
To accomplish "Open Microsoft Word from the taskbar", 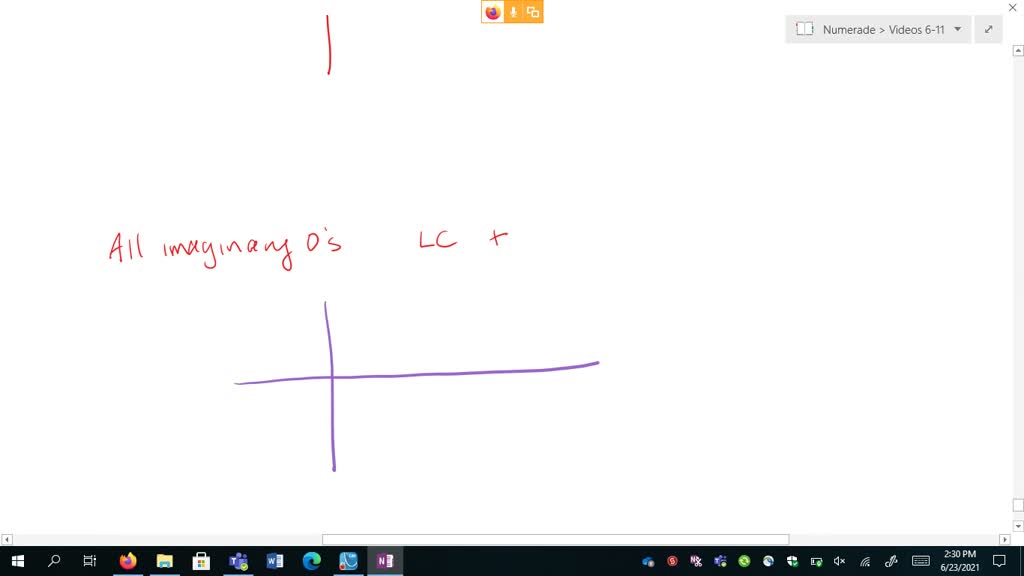I will point(274,562).
